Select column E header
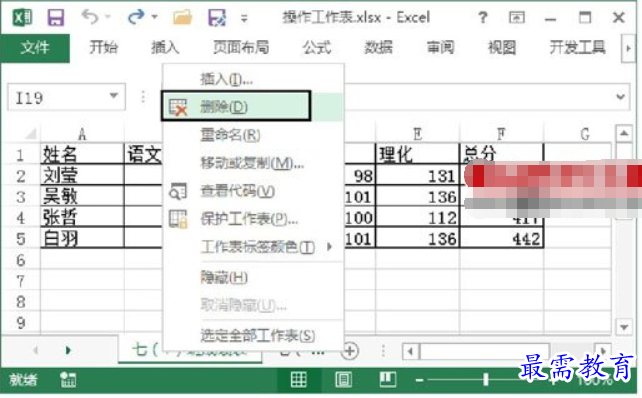The image size is (642, 398). click(x=418, y=134)
